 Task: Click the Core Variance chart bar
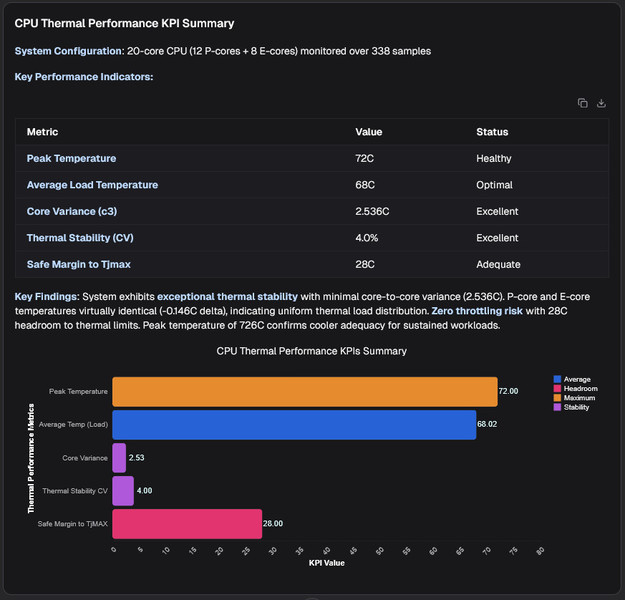(119, 458)
